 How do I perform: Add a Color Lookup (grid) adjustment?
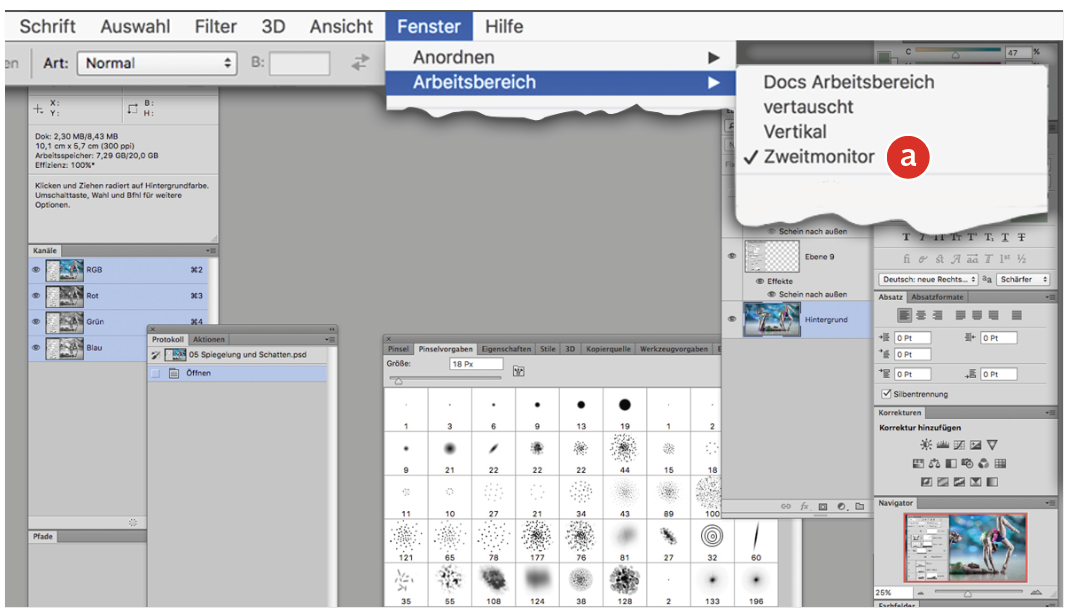pos(1000,464)
